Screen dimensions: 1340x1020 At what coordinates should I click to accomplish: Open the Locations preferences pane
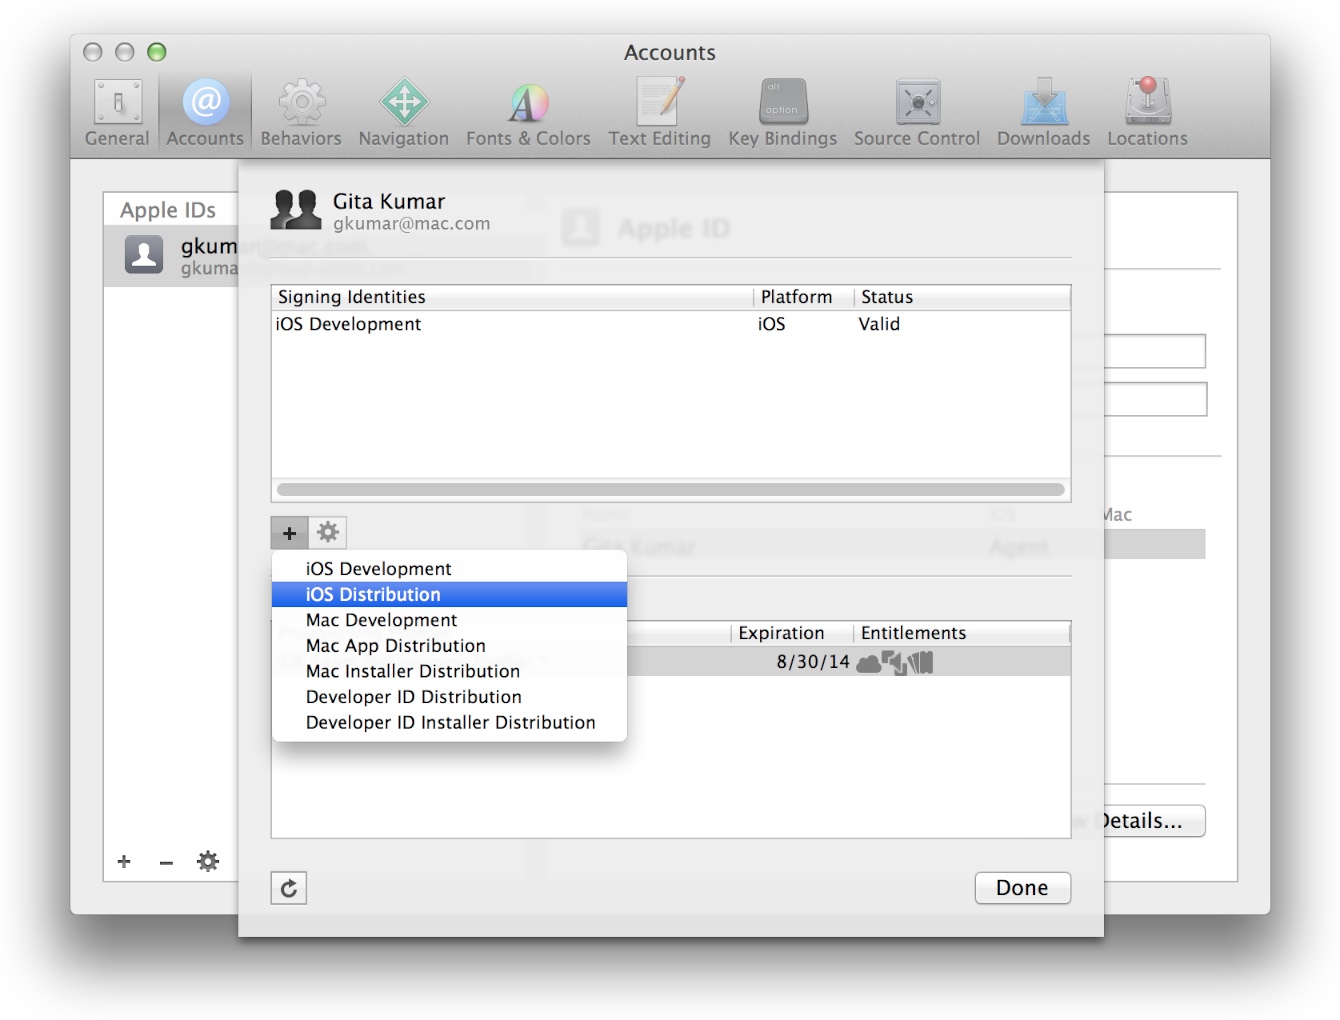pos(1148,114)
